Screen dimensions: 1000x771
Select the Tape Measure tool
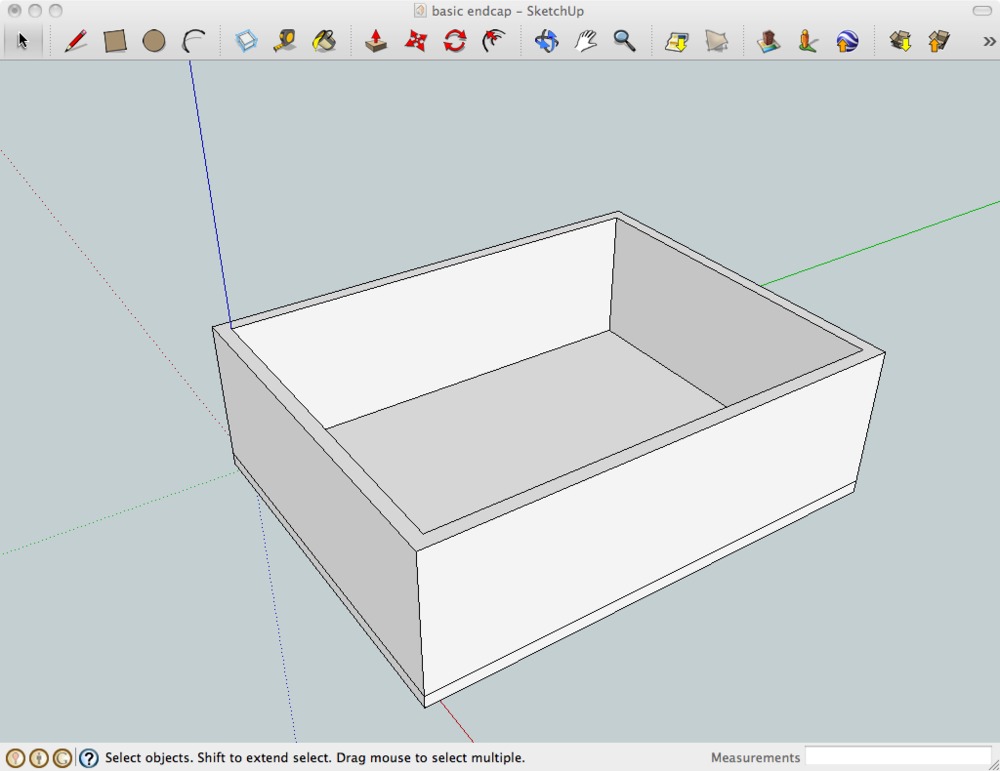(285, 41)
